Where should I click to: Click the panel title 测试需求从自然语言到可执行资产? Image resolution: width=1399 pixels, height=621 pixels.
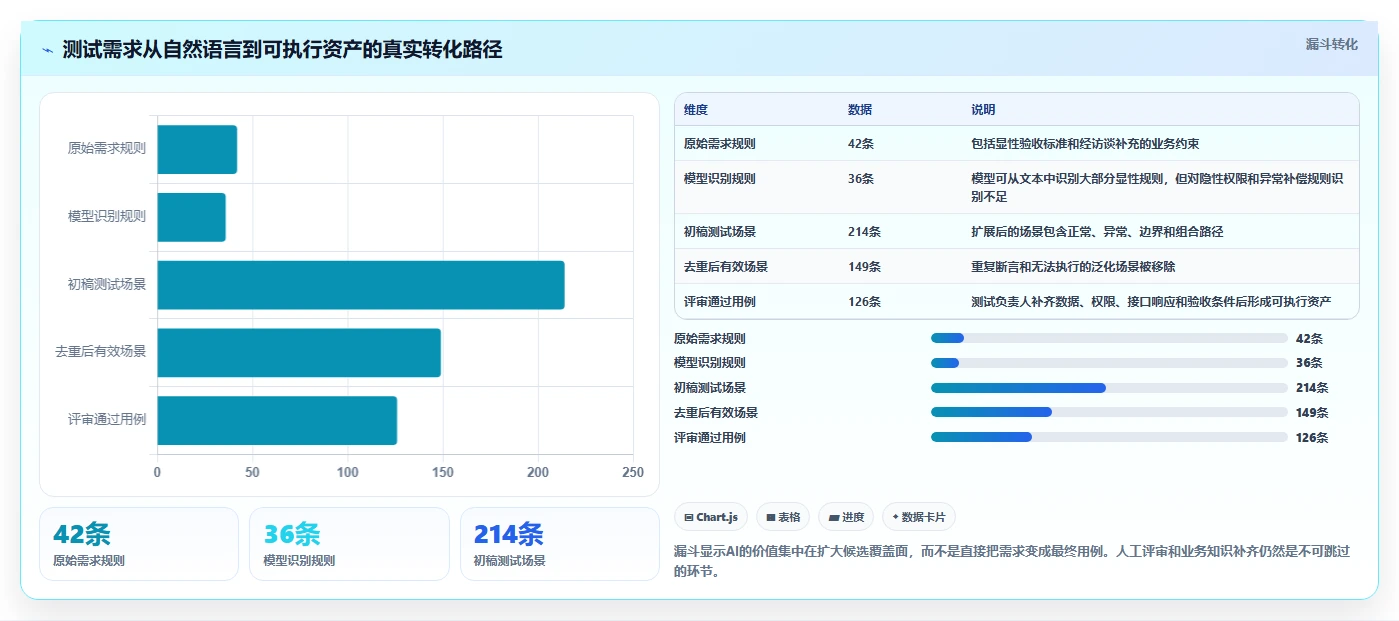pos(282,50)
